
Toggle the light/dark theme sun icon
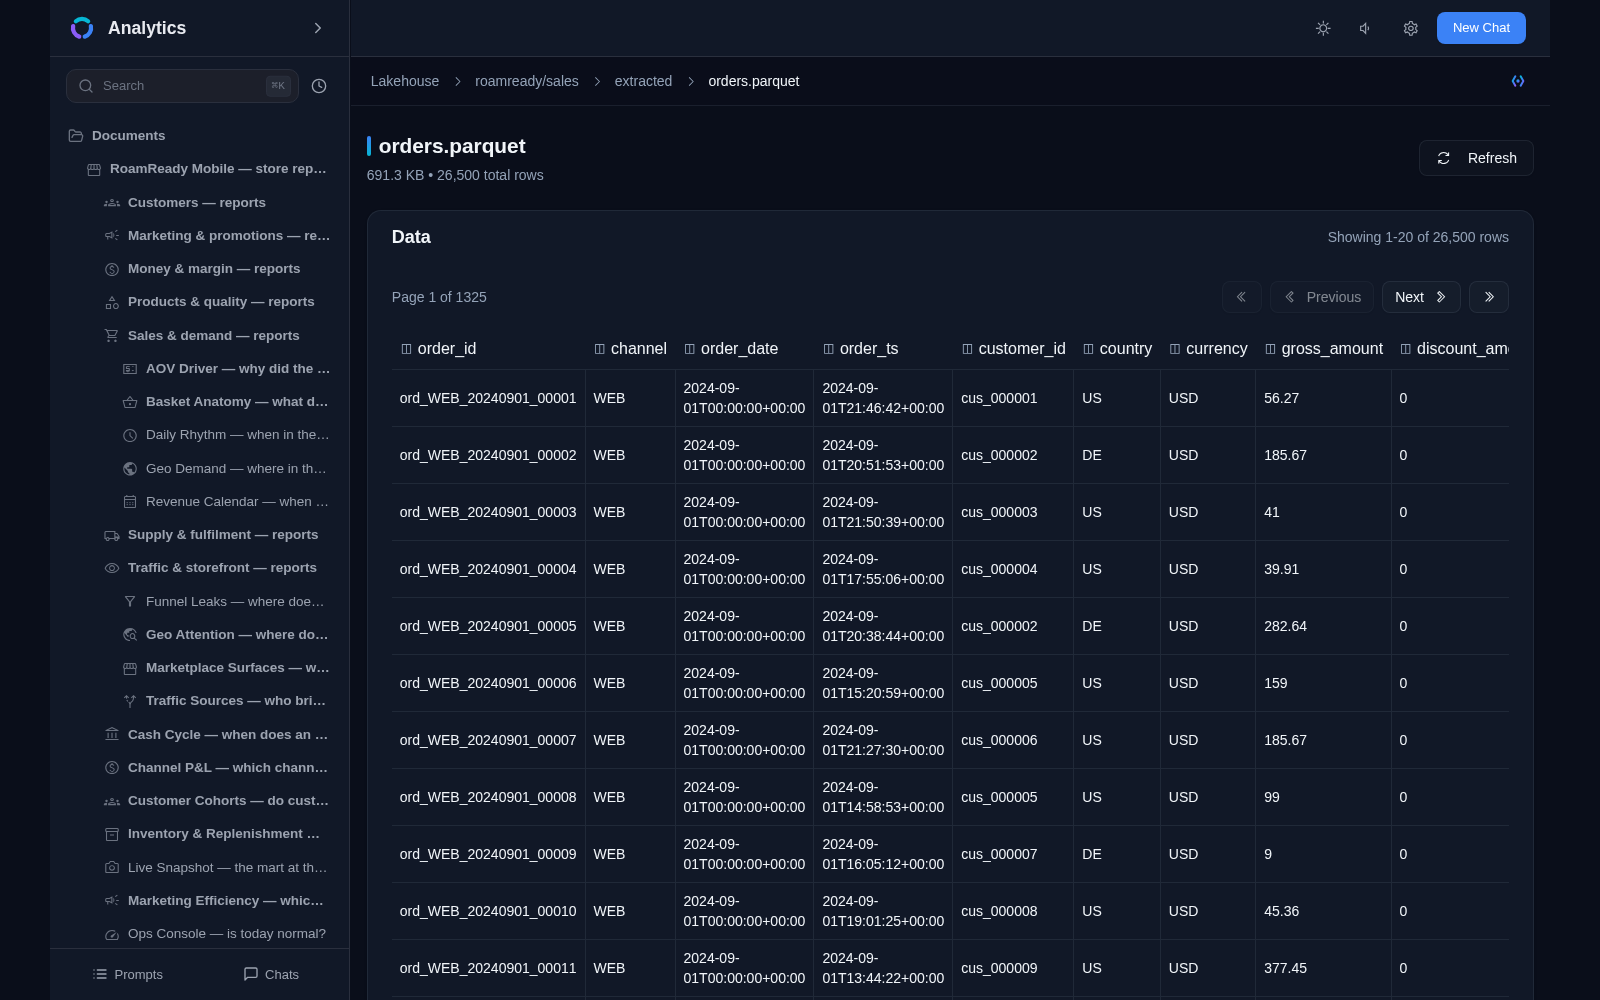[x=1323, y=28]
